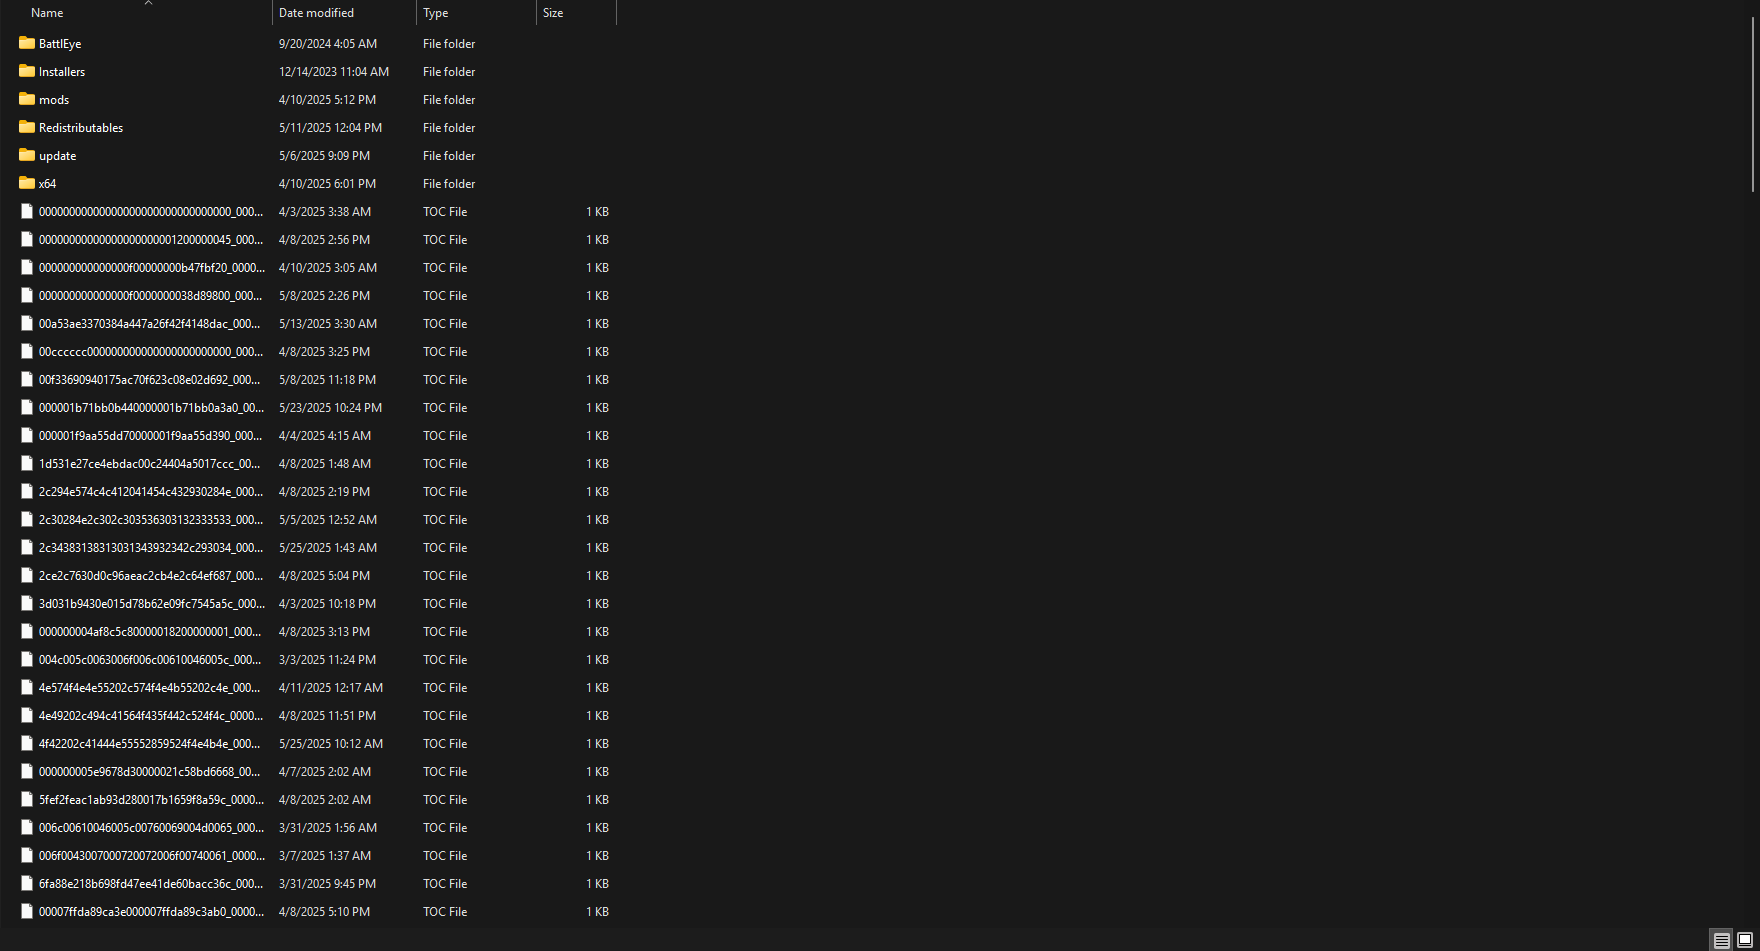The width and height of the screenshot is (1760, 951).
Task: Click the BattlEye folder icon
Action: [x=27, y=43]
